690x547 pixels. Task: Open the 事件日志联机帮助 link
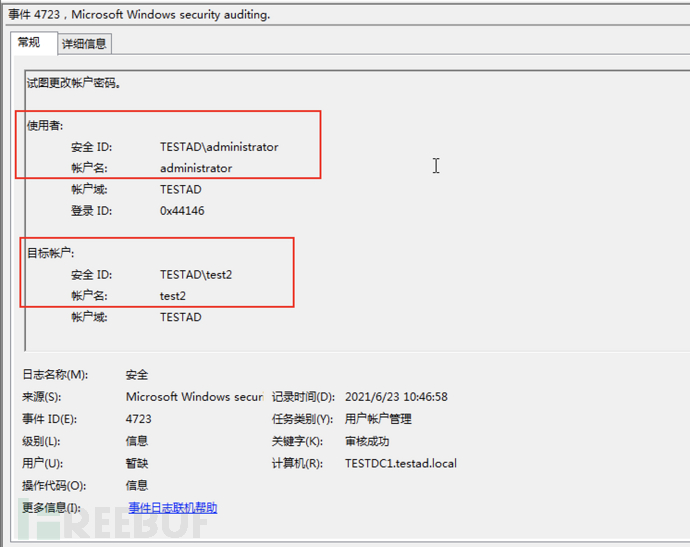pyautogui.click(x=173, y=507)
